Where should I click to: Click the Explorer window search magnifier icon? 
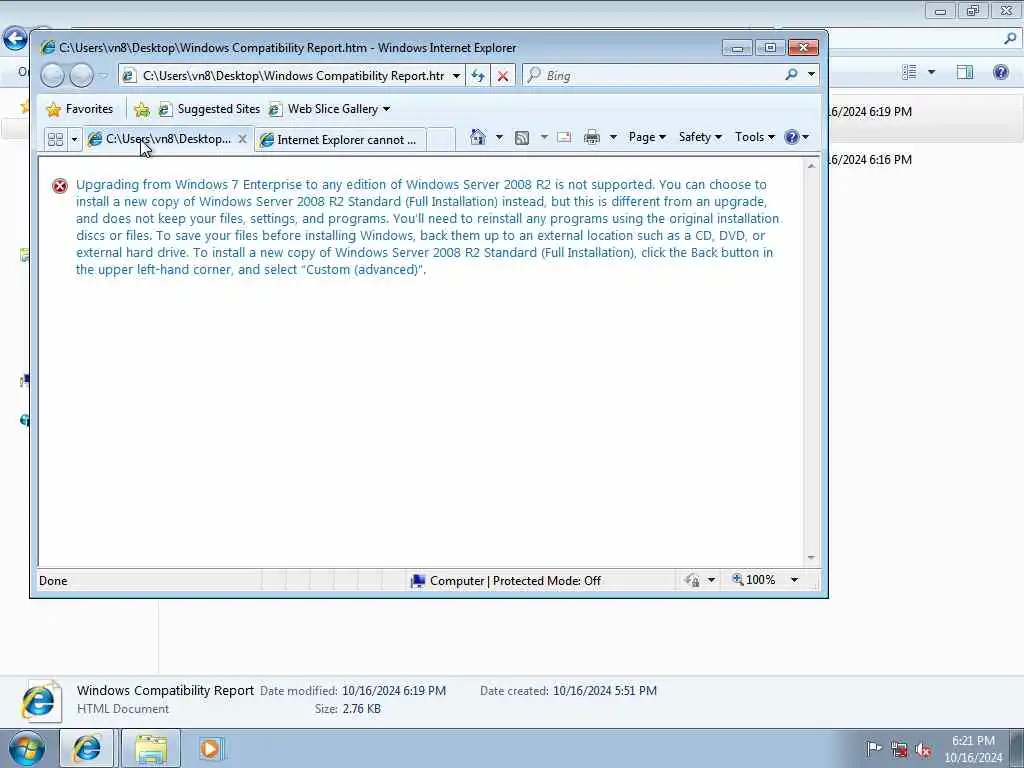1010,39
